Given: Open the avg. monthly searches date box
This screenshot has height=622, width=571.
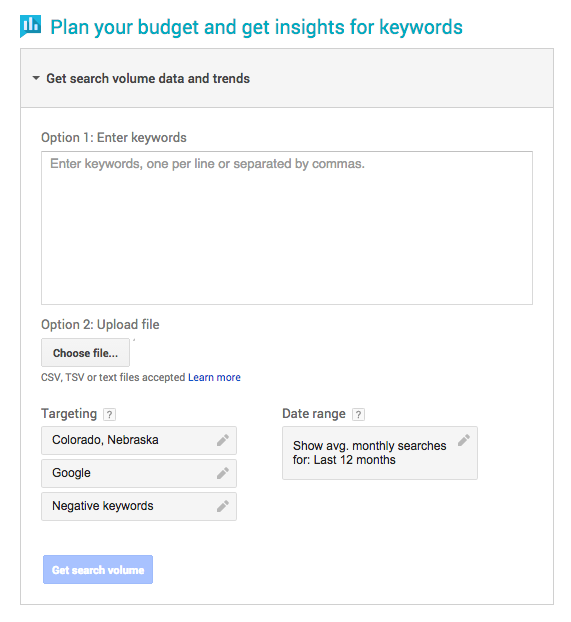Looking at the screenshot, I should tap(380, 453).
